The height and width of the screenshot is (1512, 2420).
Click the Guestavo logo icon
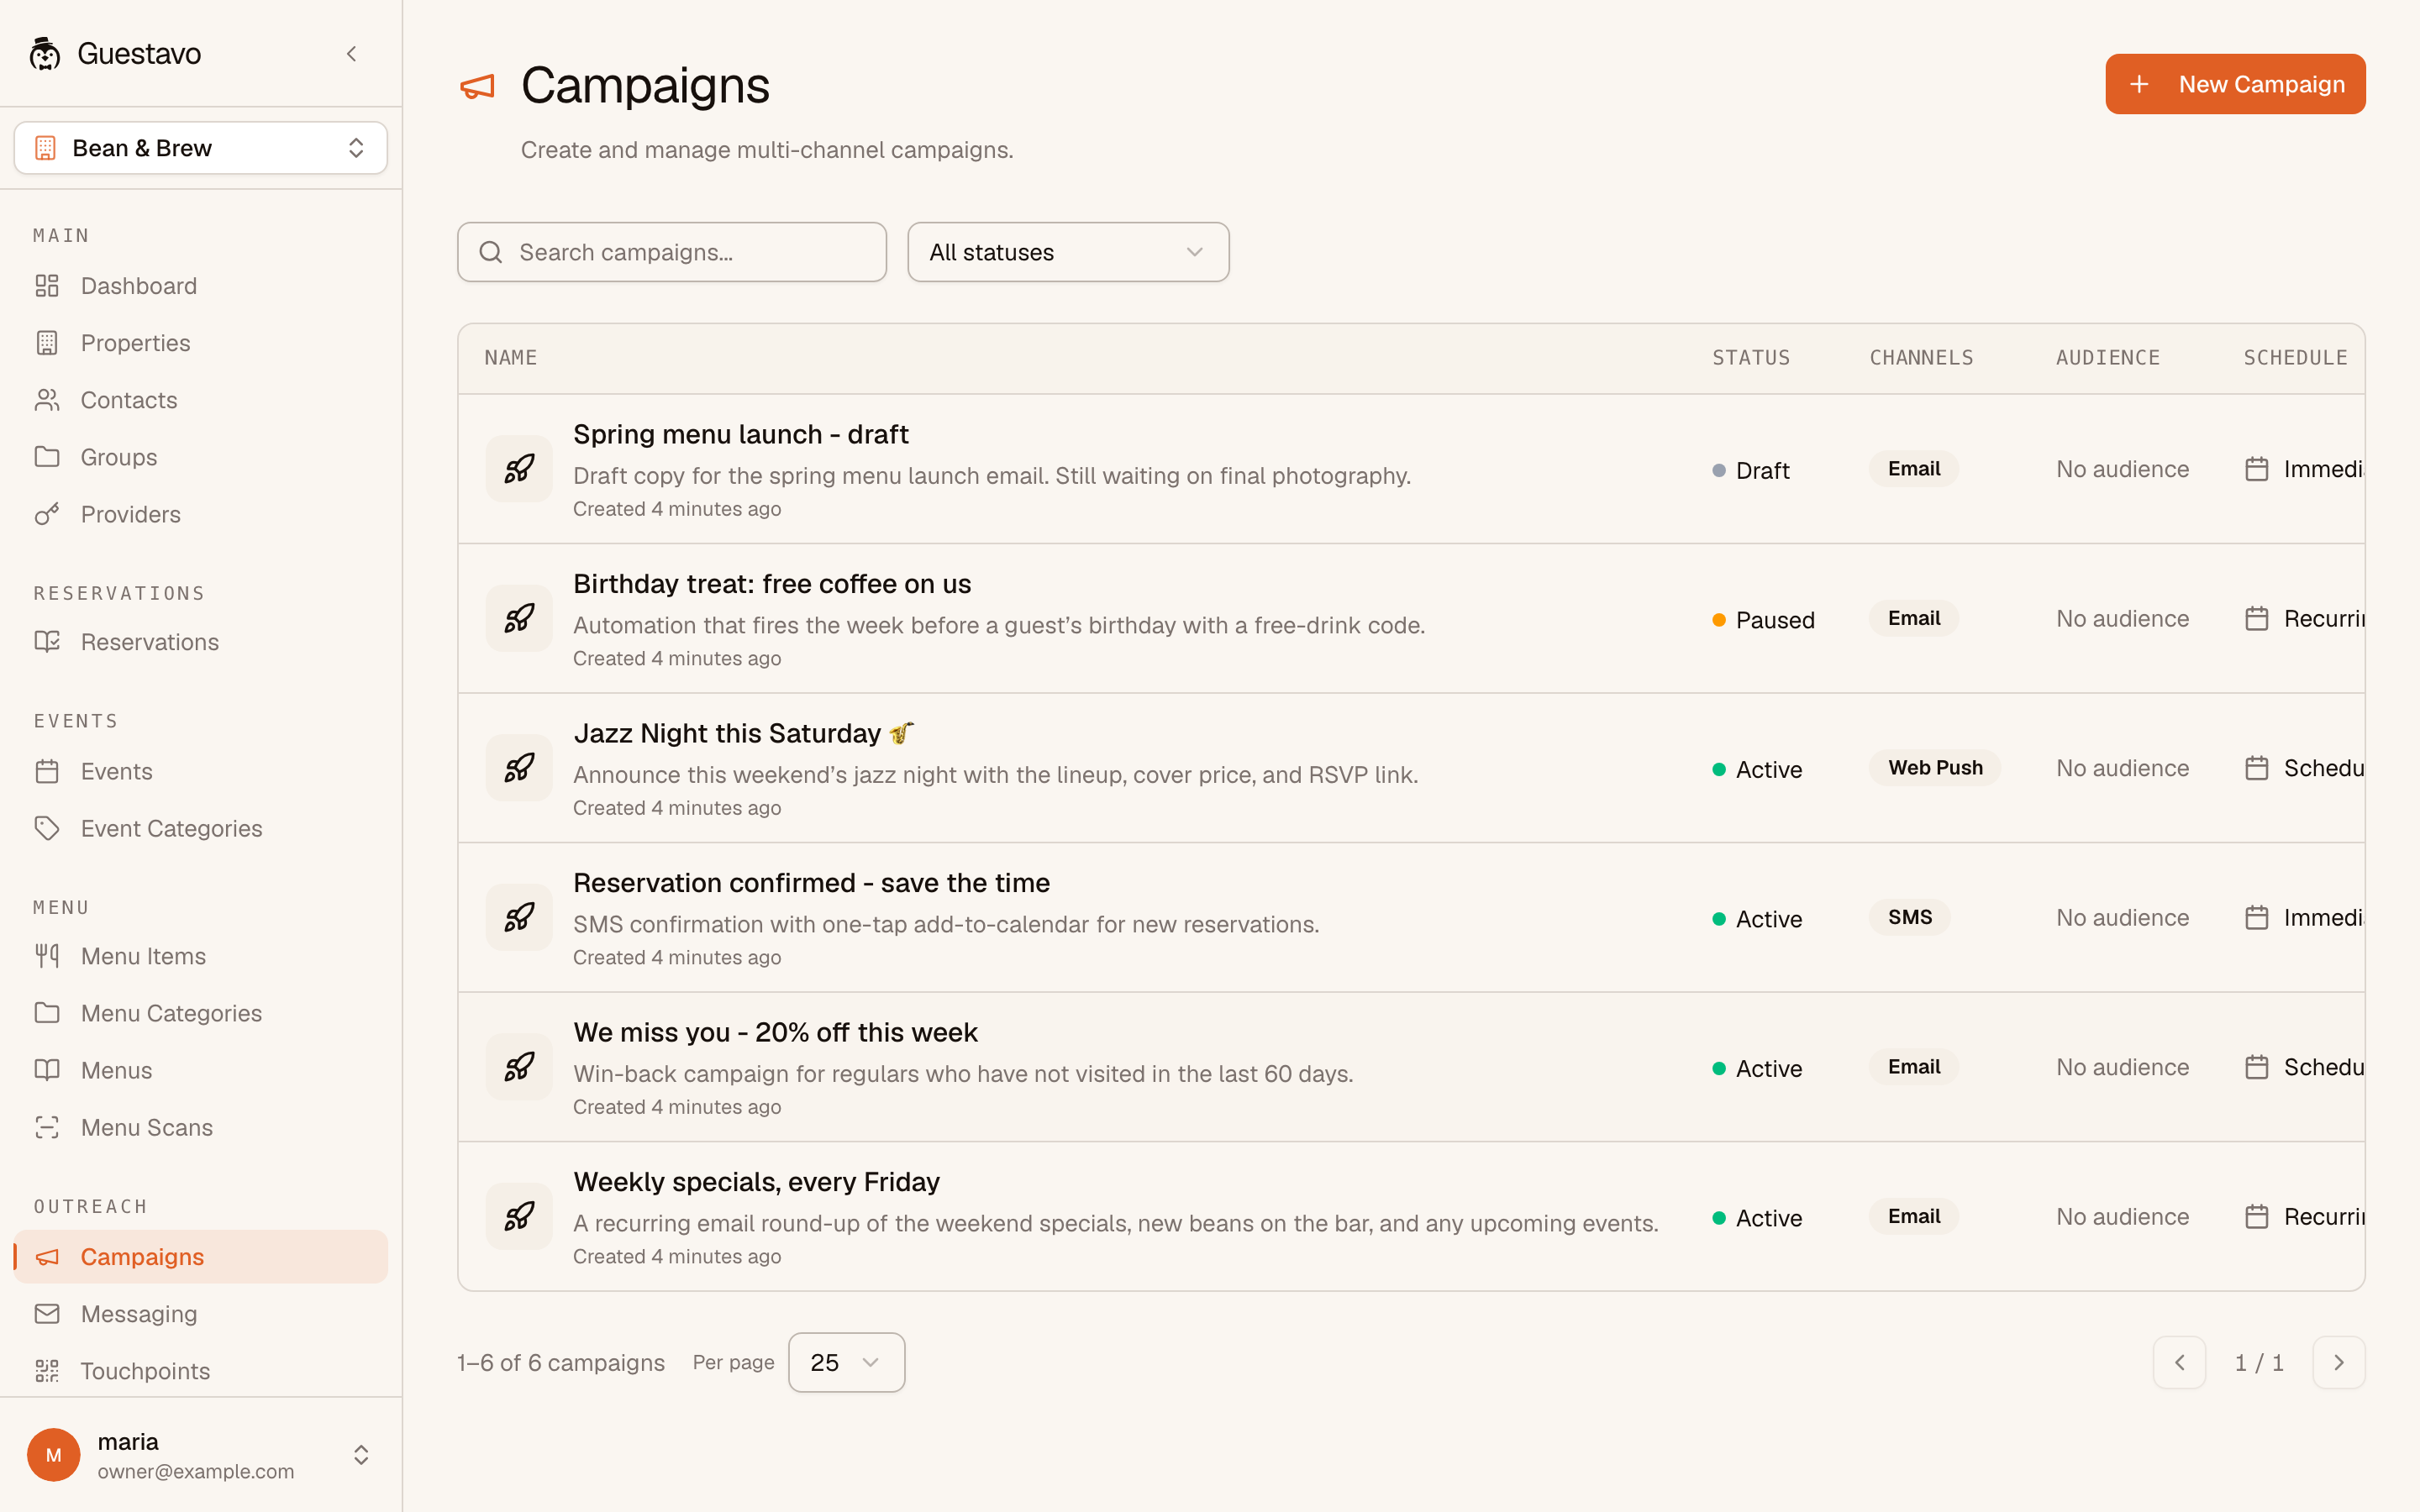(45, 54)
